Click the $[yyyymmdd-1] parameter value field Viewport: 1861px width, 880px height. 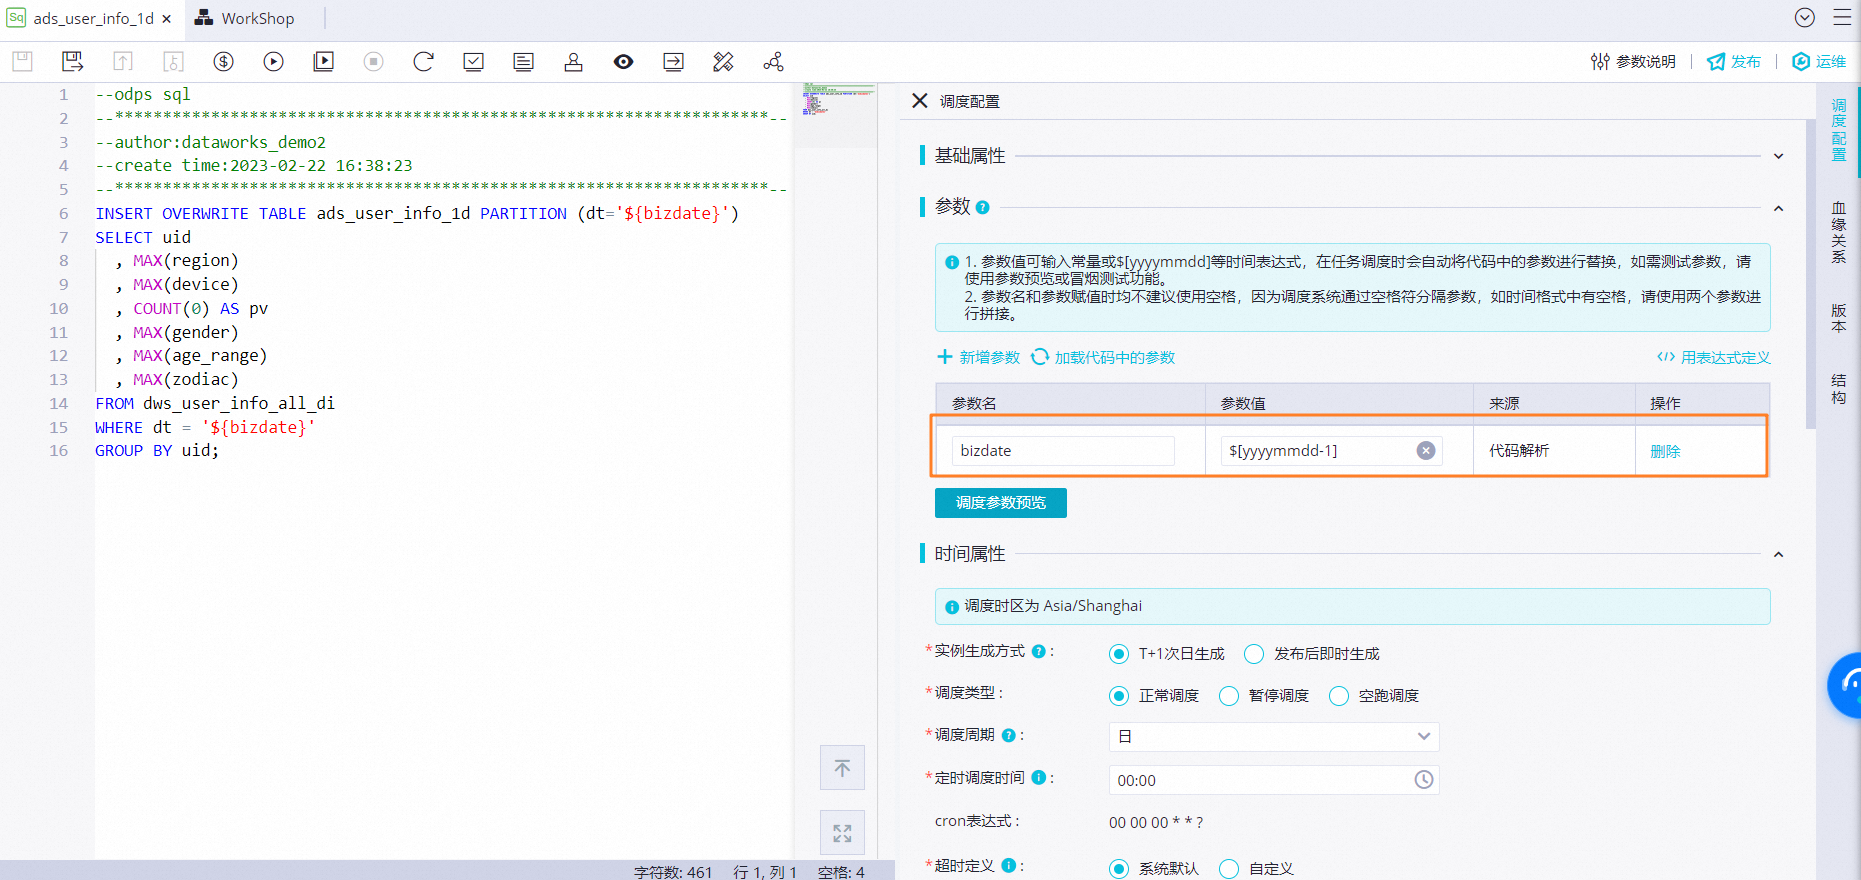click(x=1330, y=451)
